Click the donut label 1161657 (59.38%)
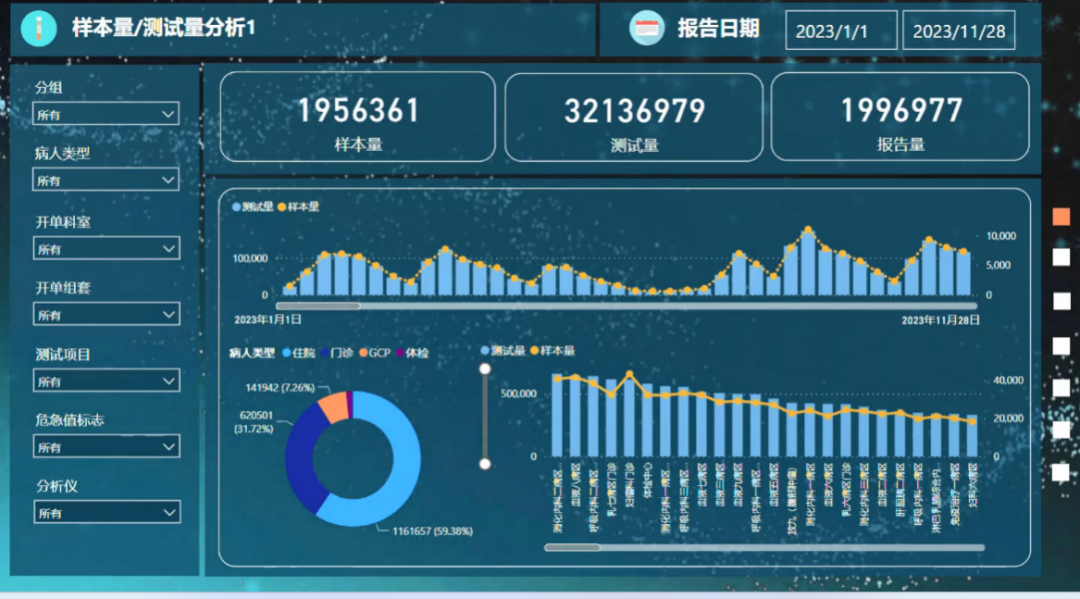Screen dimensions: 1080x599 click(433, 532)
